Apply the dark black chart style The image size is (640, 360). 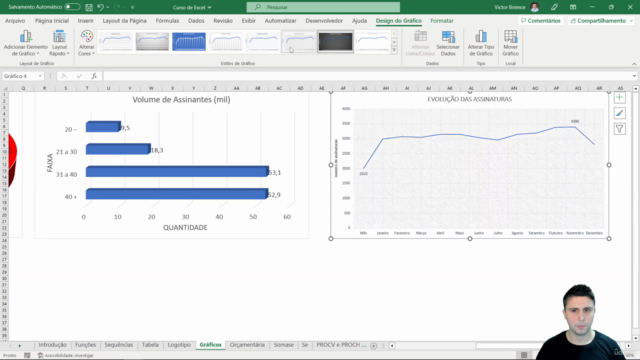coord(336,42)
